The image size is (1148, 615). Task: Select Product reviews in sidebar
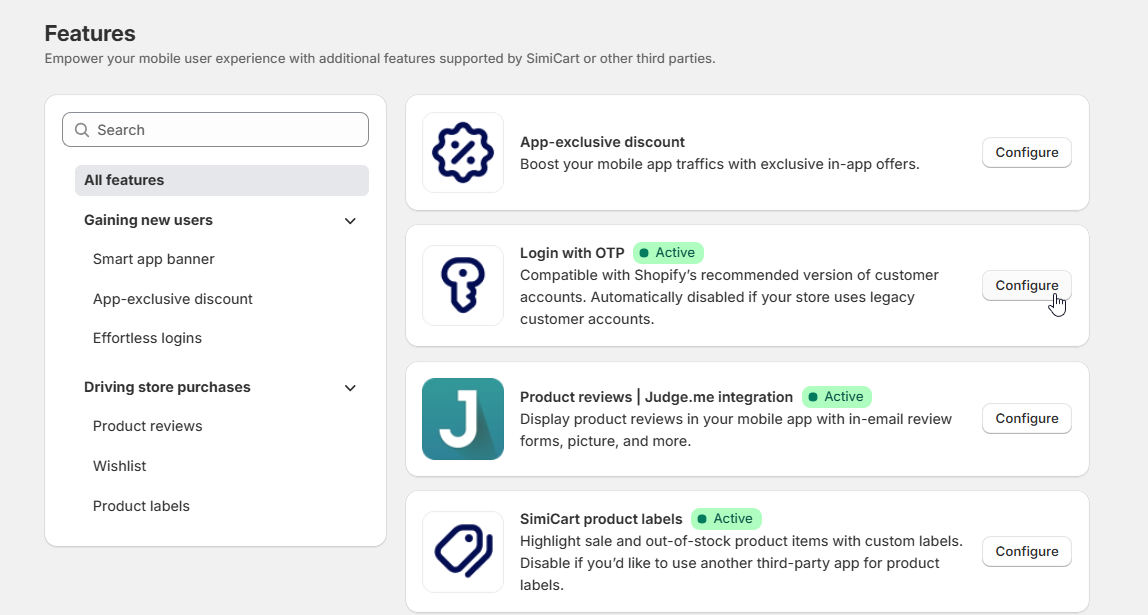pos(148,426)
